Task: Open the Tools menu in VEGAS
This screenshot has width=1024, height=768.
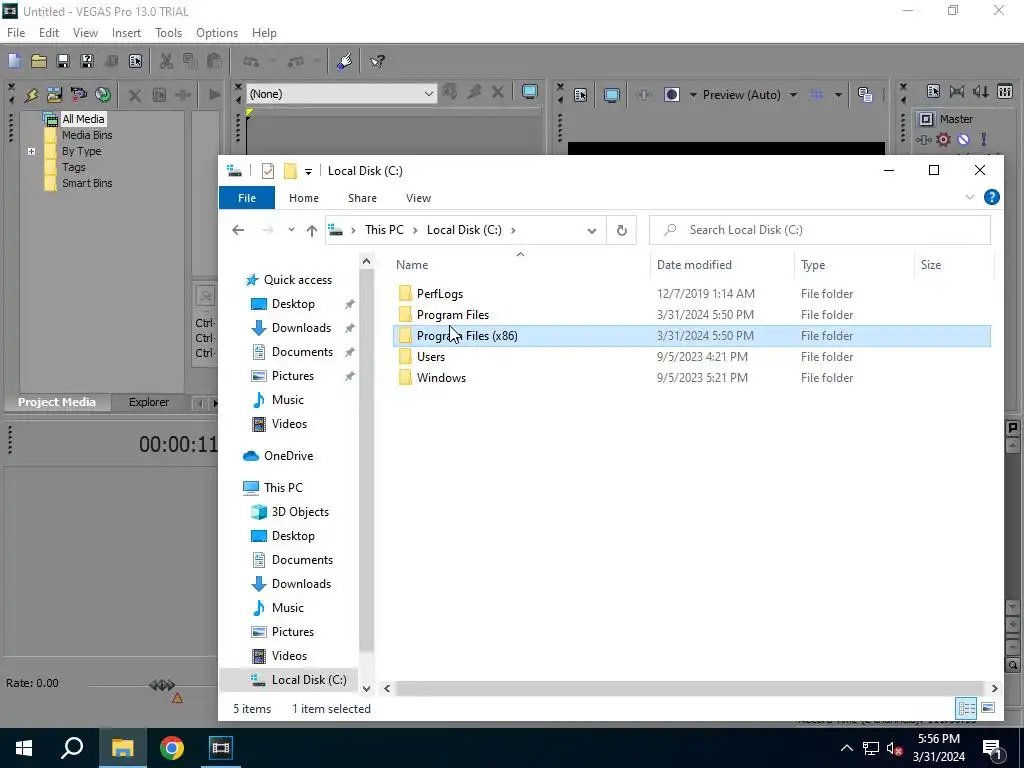Action: (168, 33)
